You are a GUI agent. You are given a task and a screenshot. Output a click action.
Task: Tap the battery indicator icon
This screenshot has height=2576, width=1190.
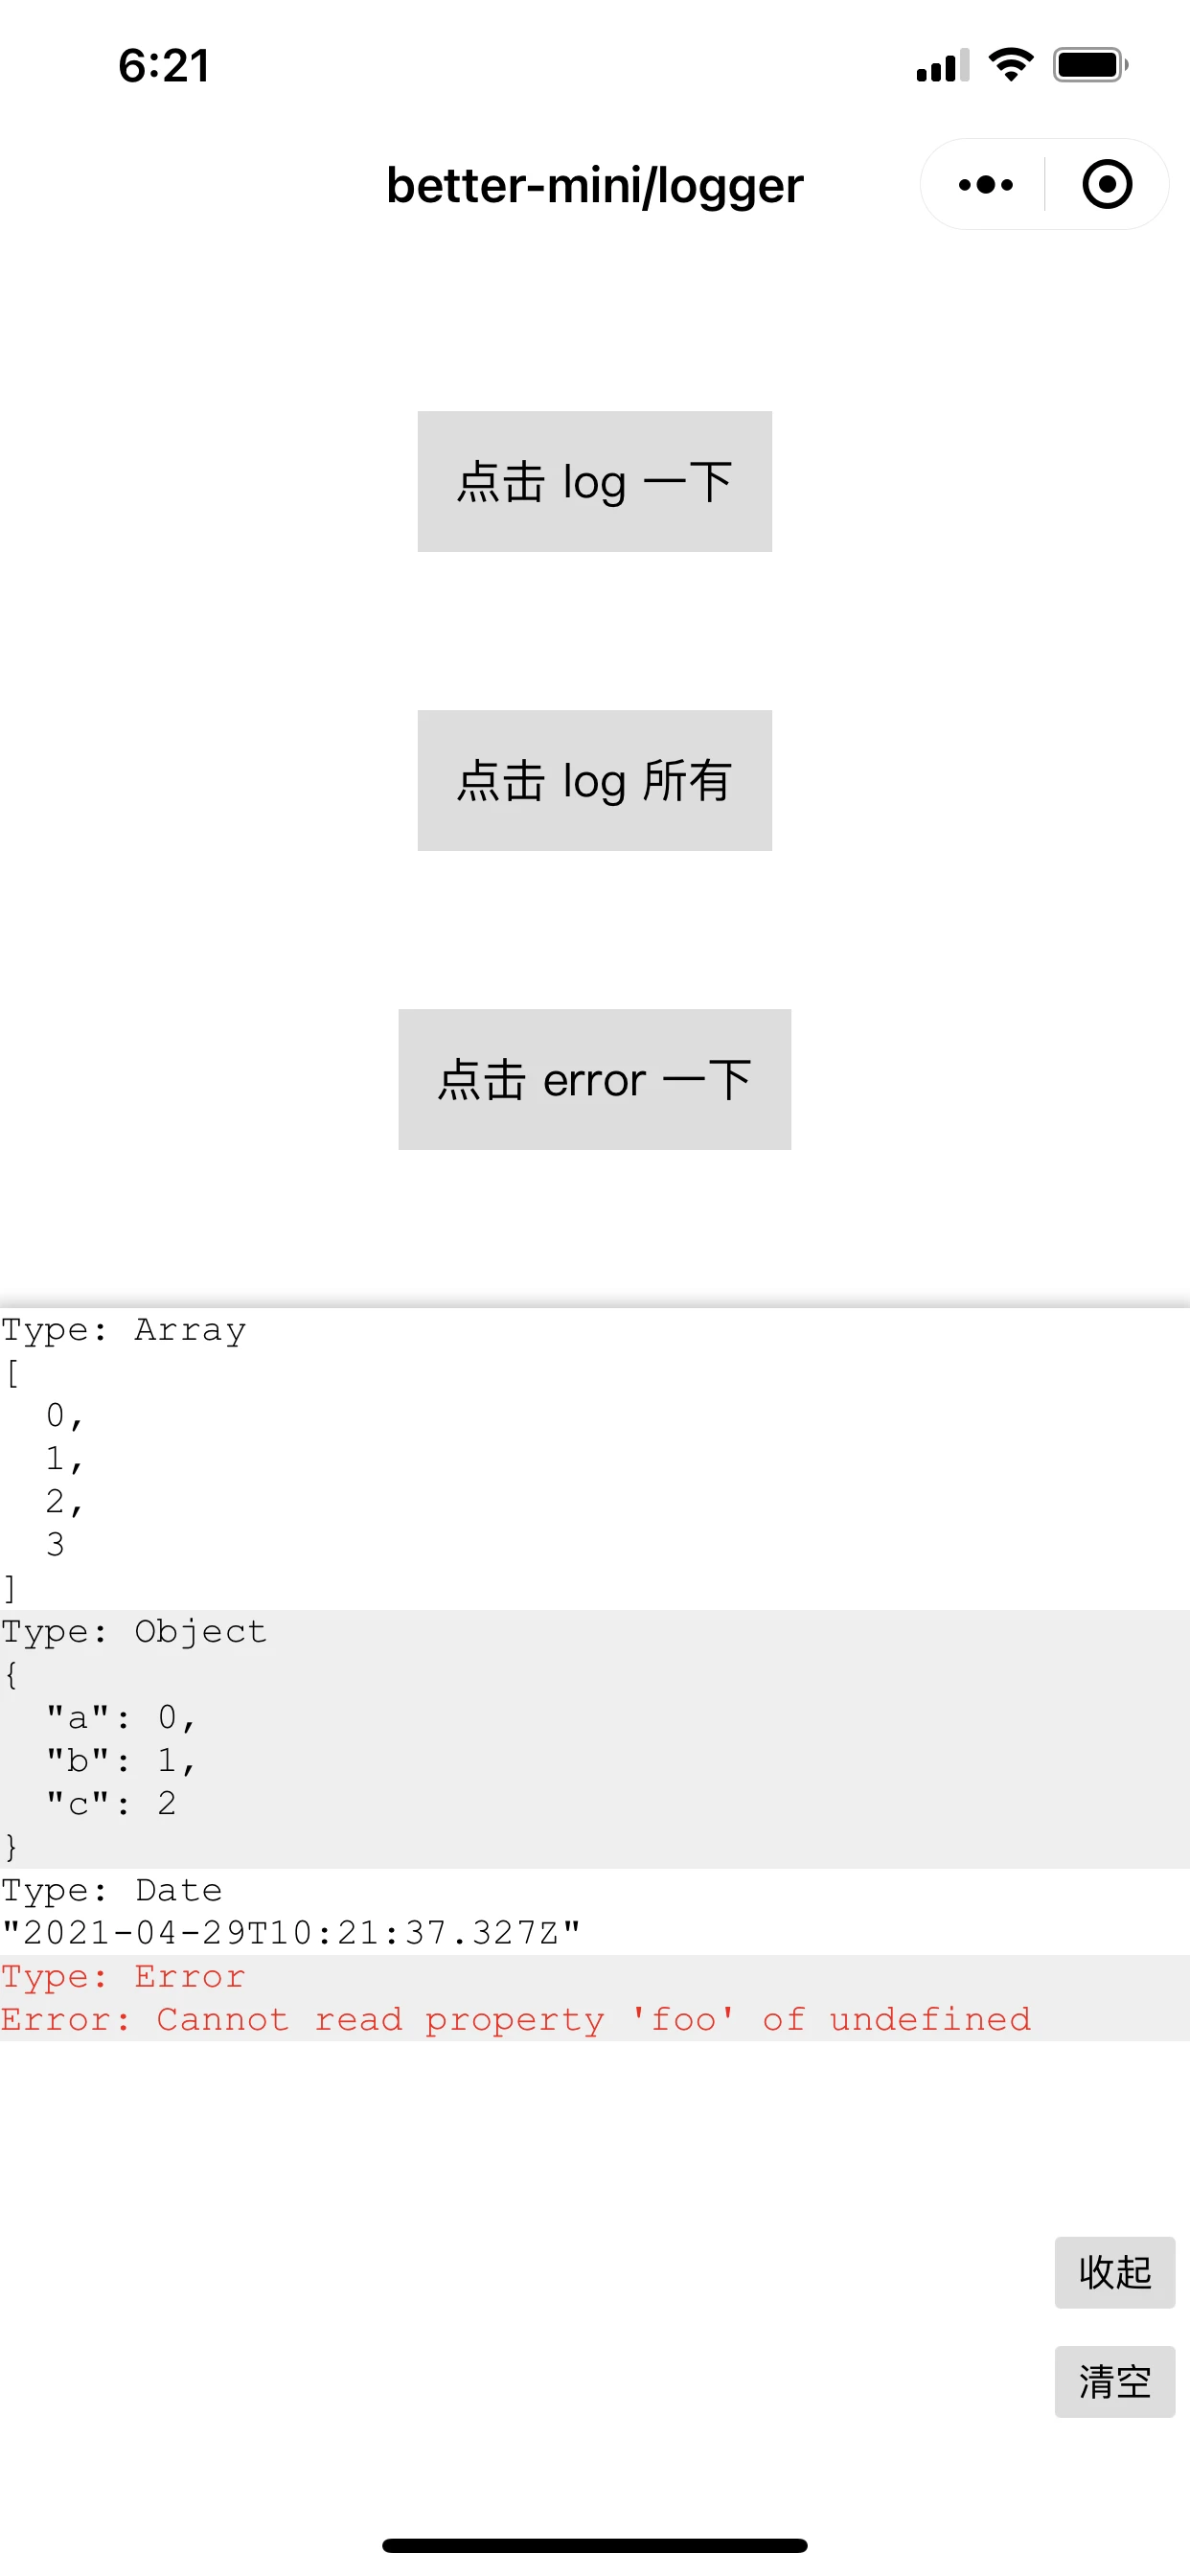(x=1090, y=65)
